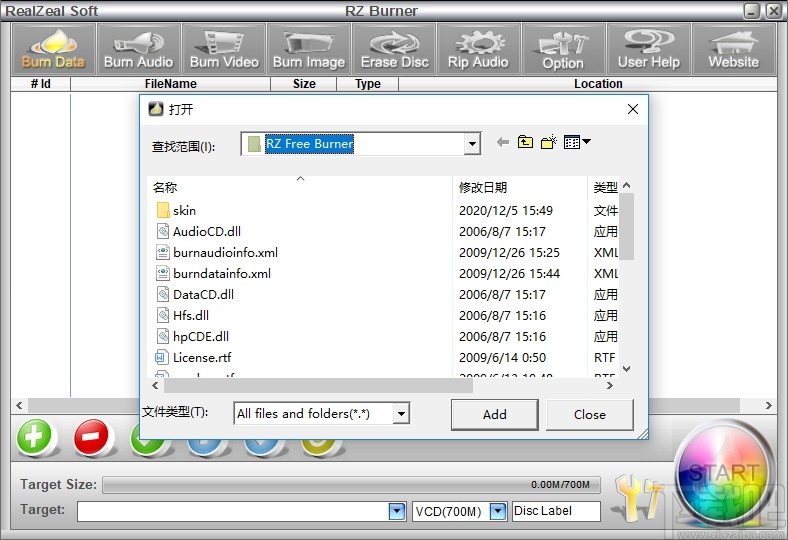The image size is (788, 540).
Task: Select DataCD.dll file
Action: pos(203,295)
